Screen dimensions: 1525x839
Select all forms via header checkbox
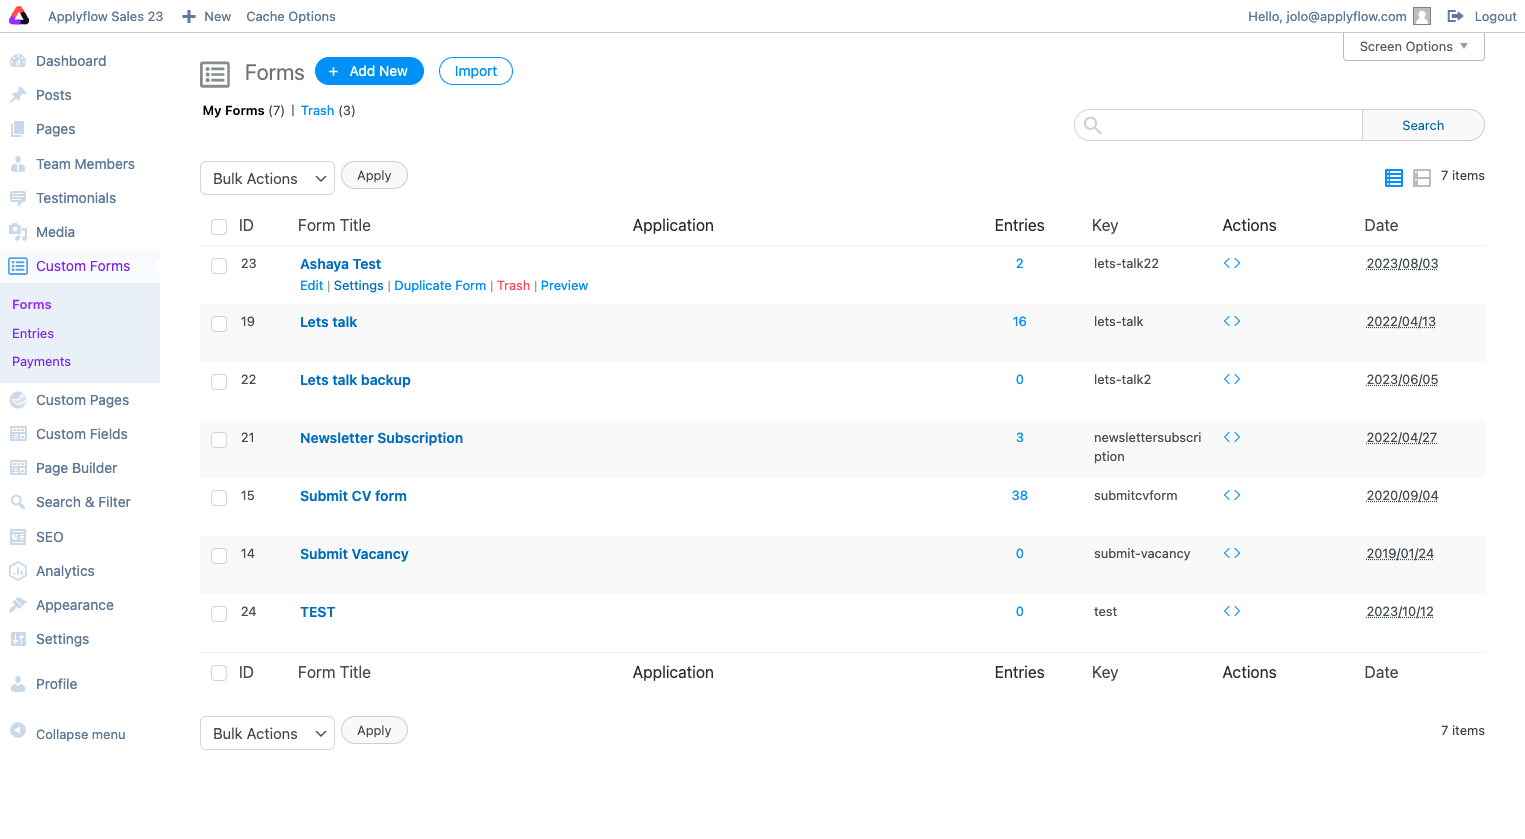point(219,227)
